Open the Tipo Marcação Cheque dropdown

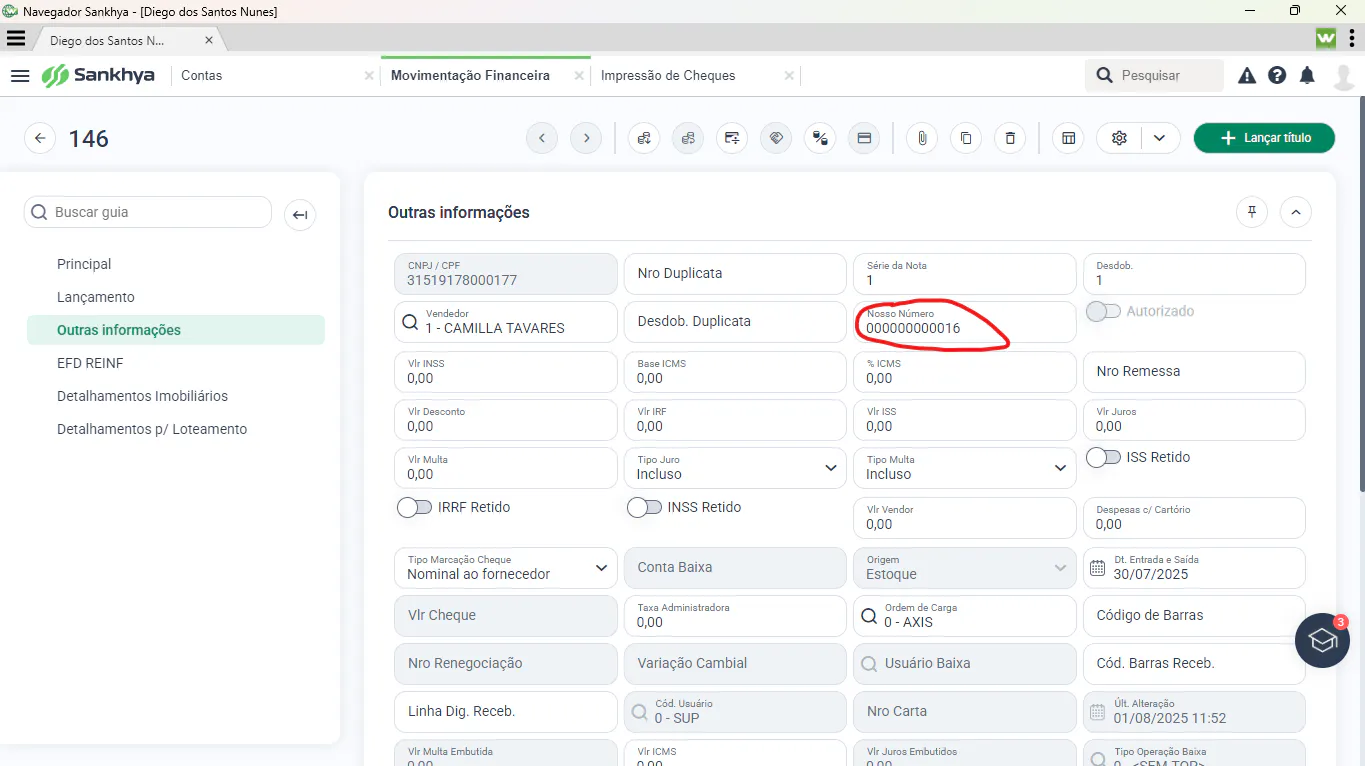(505, 568)
